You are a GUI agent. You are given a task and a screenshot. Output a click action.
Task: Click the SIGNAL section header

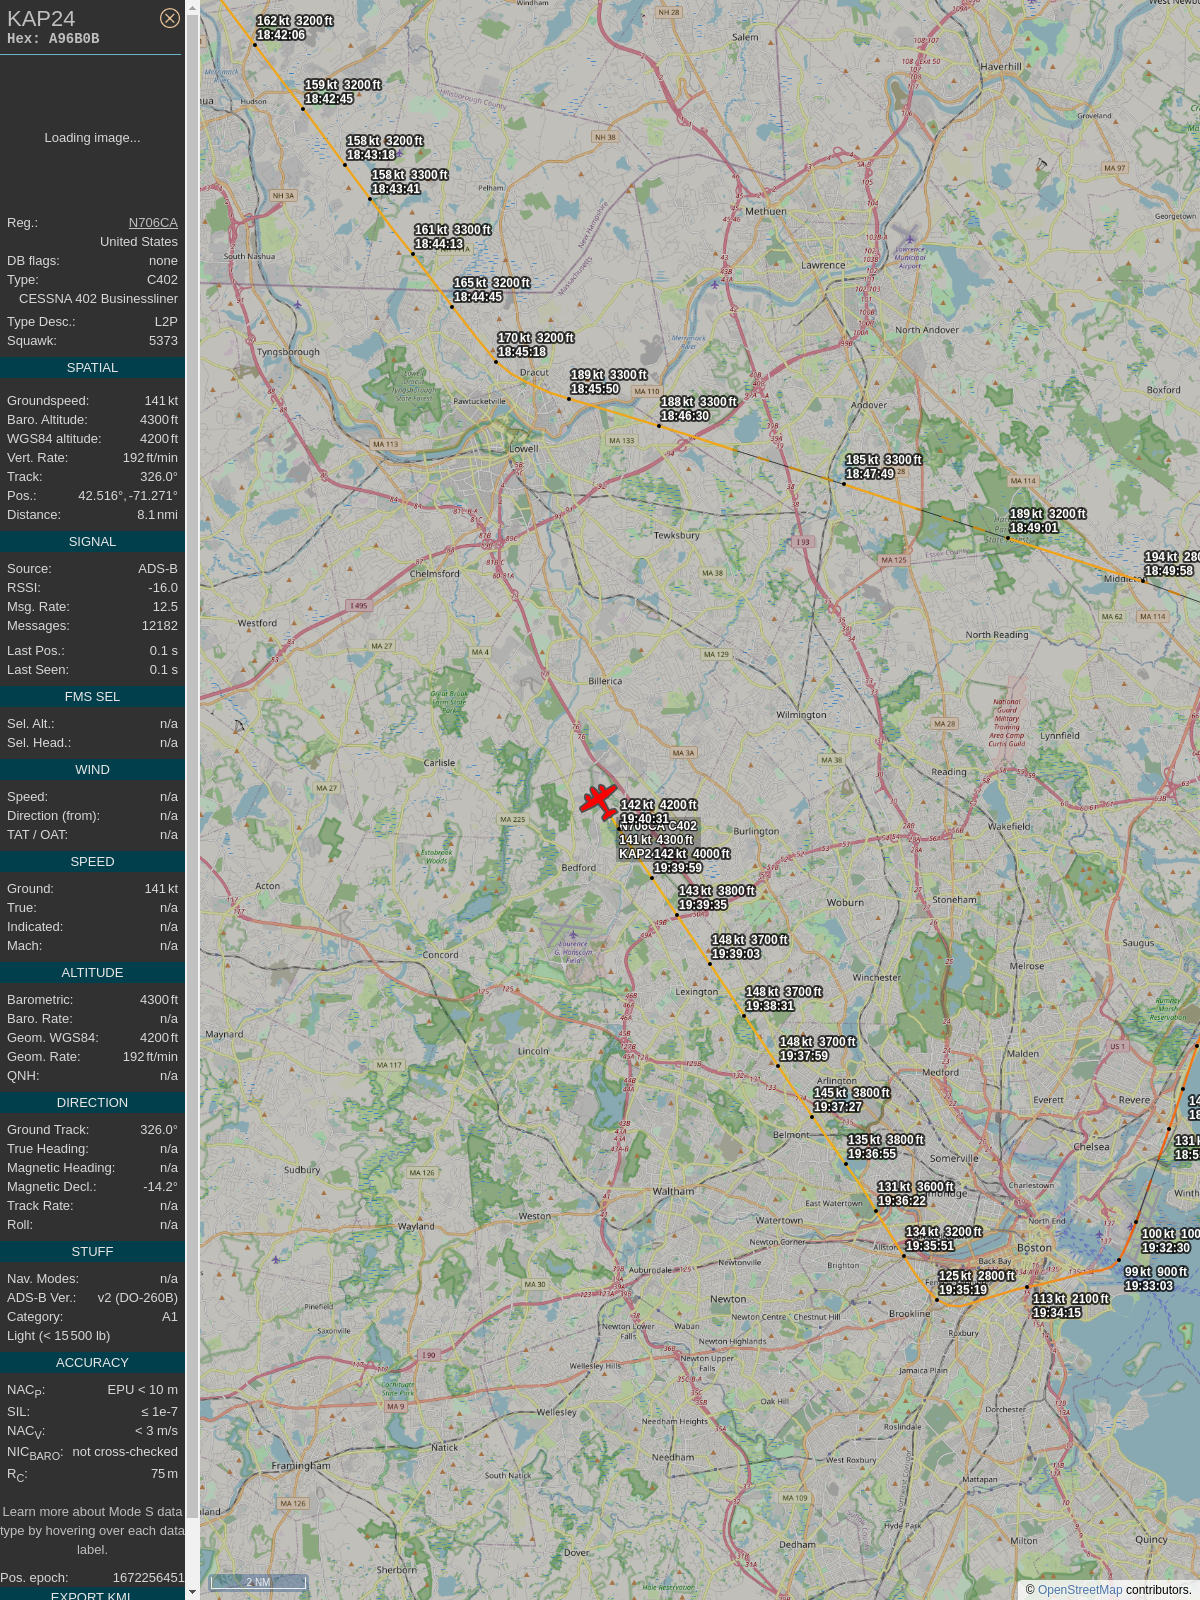[x=92, y=542]
